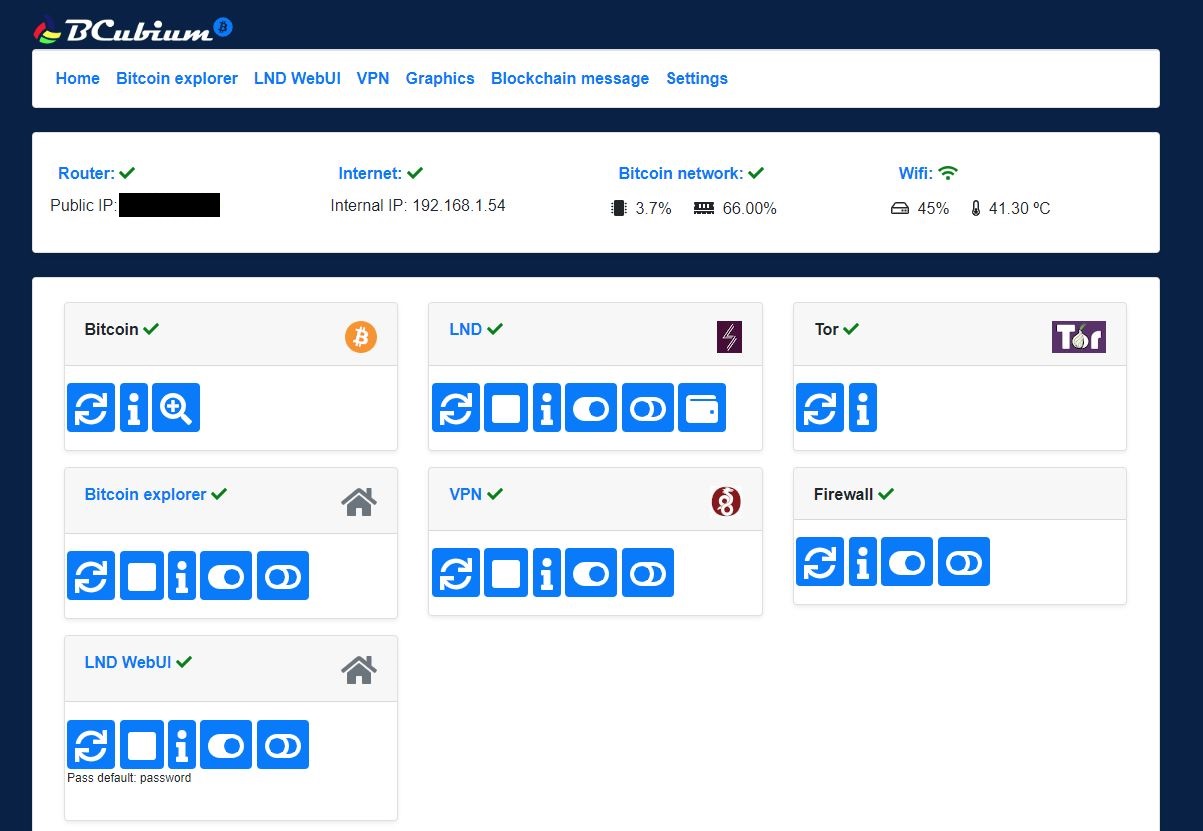Click the 'Pass default: password' note
This screenshot has width=1203, height=831.
(x=129, y=777)
